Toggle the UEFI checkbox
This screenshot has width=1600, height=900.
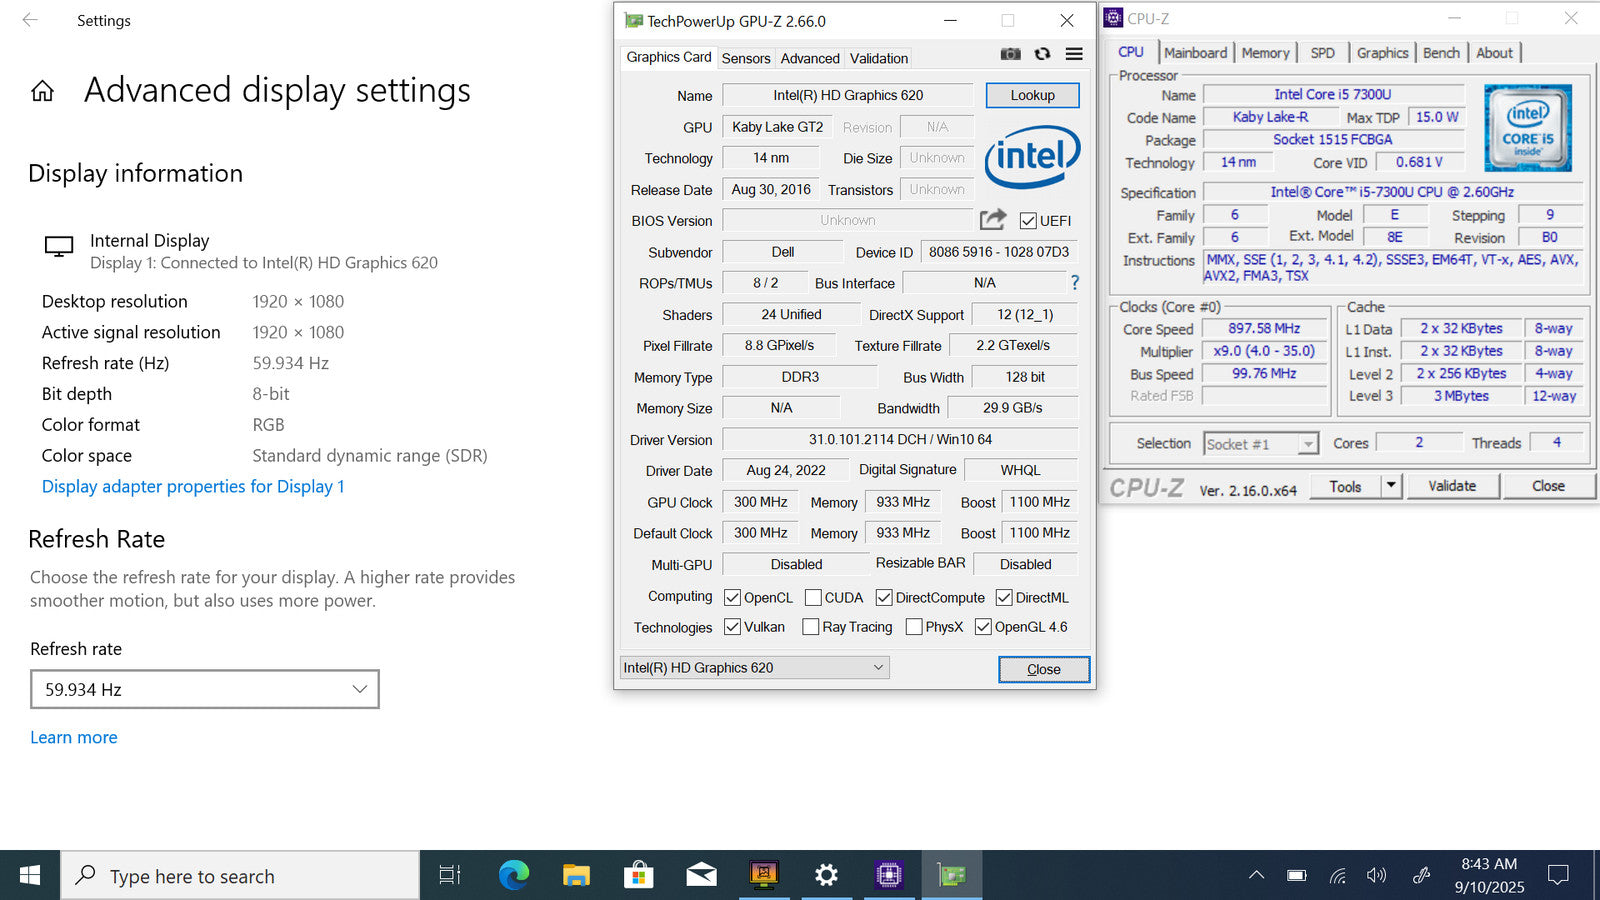1028,221
